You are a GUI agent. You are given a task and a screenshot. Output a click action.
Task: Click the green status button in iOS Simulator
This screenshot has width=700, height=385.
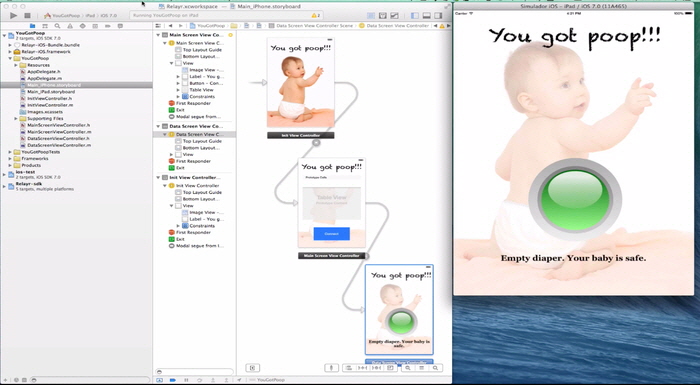click(575, 200)
